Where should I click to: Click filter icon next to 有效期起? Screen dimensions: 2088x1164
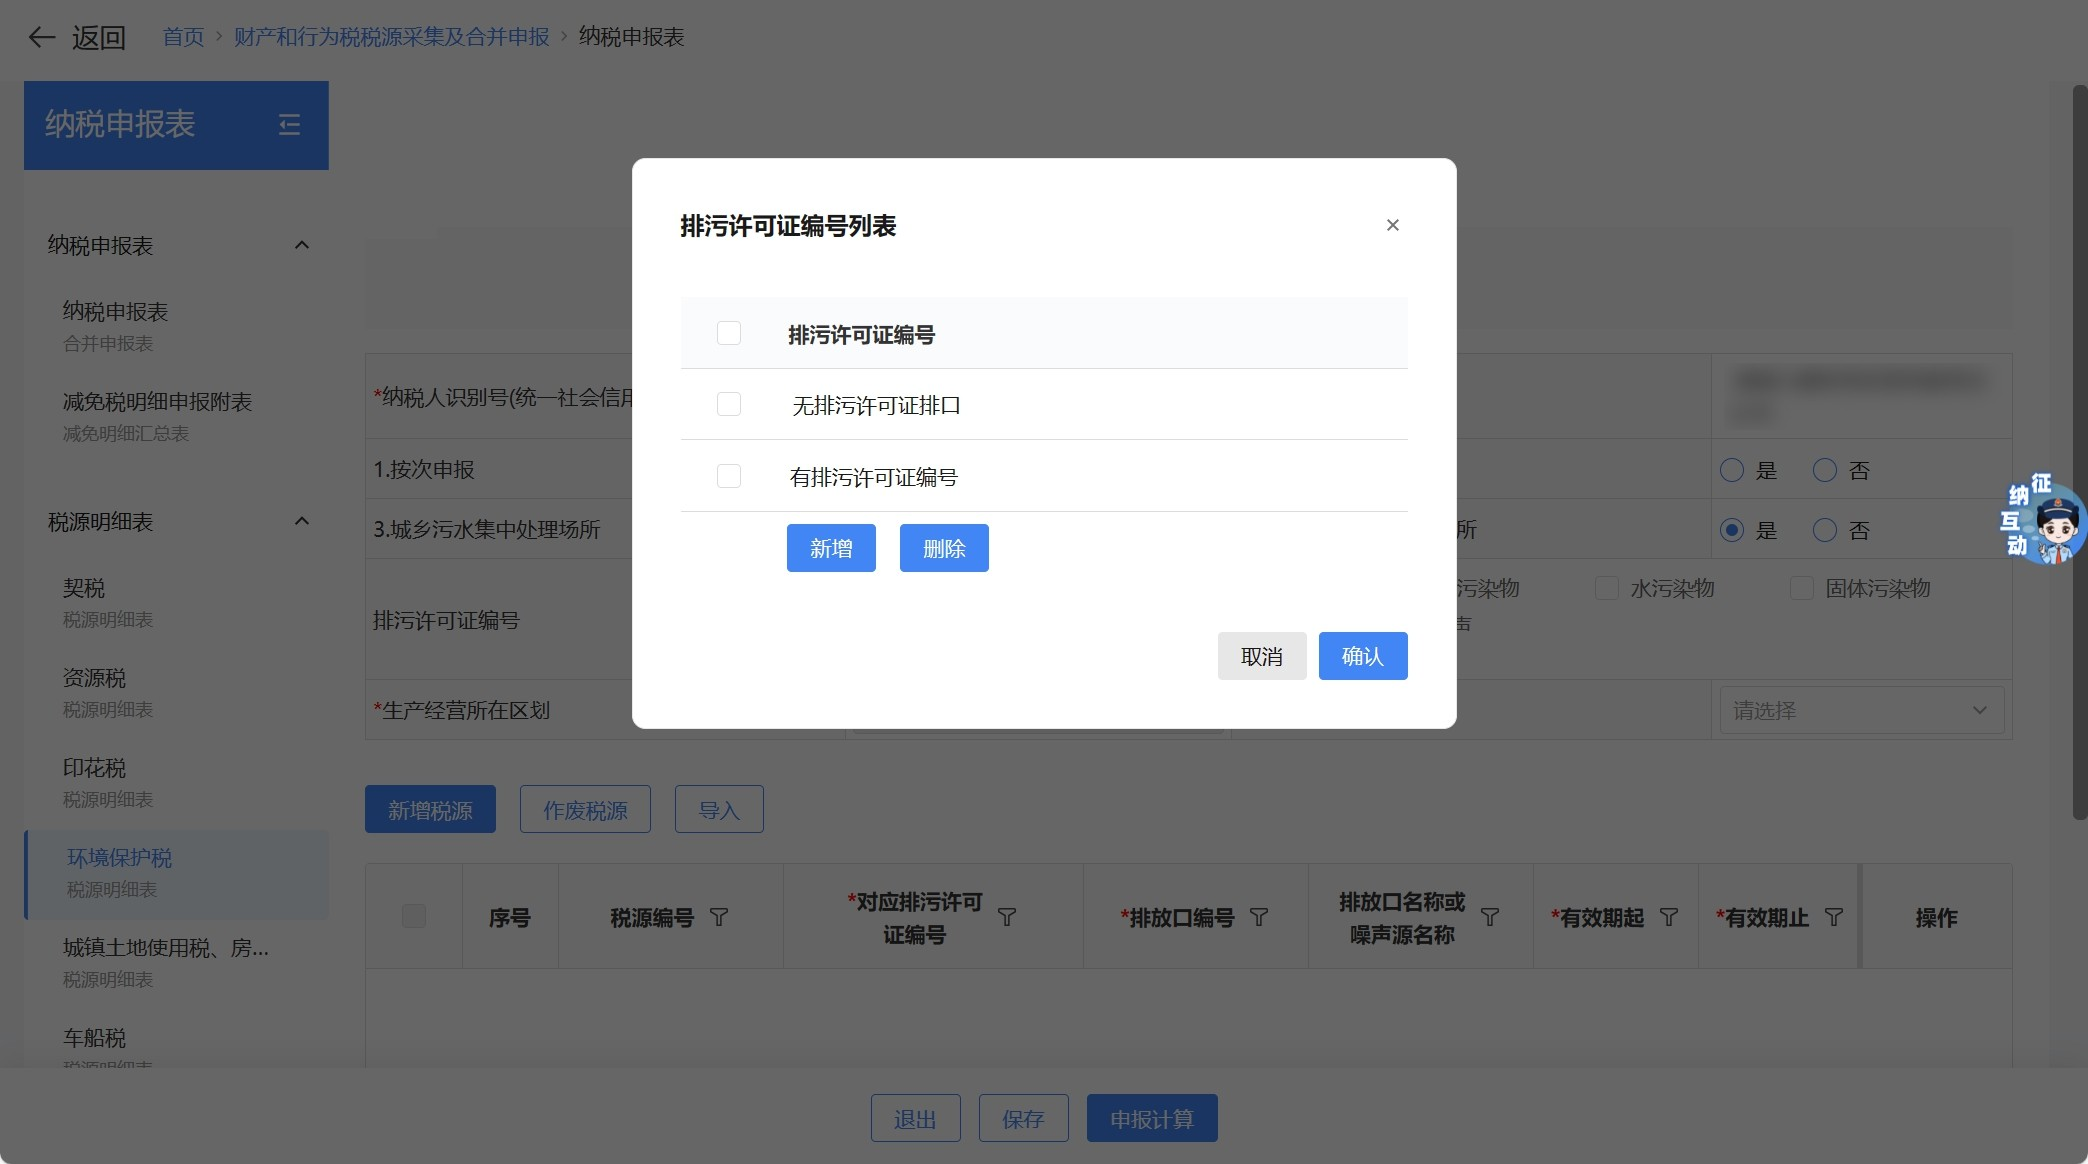(1669, 917)
